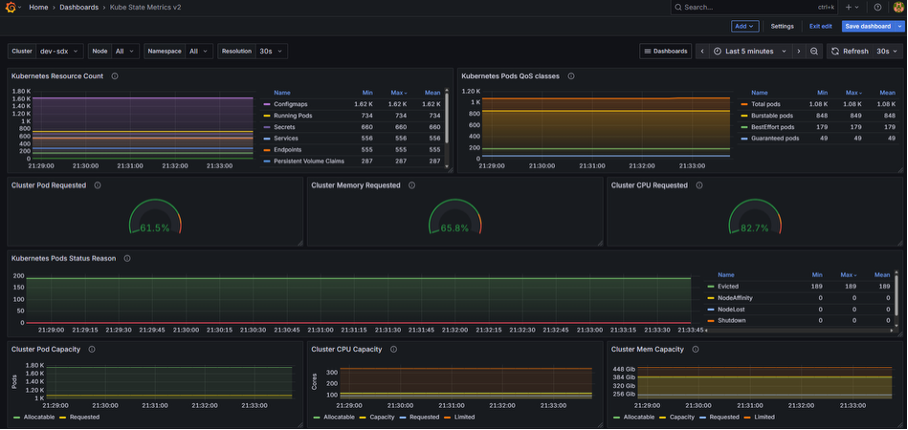Expand the Last 5 minutes time picker

[x=749, y=51]
